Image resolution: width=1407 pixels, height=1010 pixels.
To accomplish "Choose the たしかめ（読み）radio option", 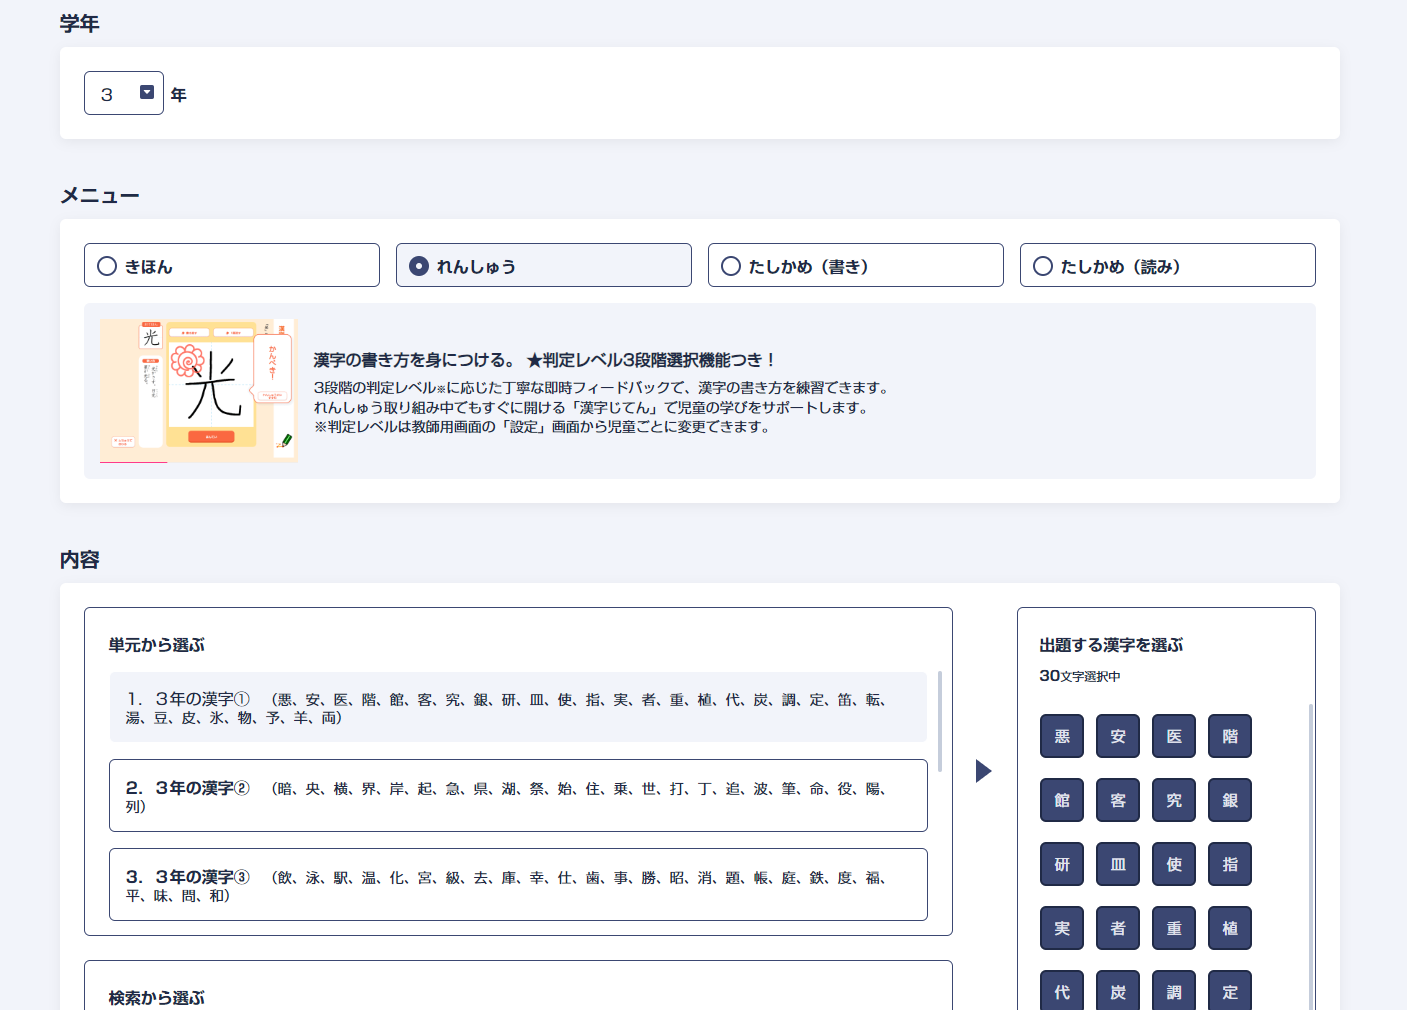I will point(1168,266).
